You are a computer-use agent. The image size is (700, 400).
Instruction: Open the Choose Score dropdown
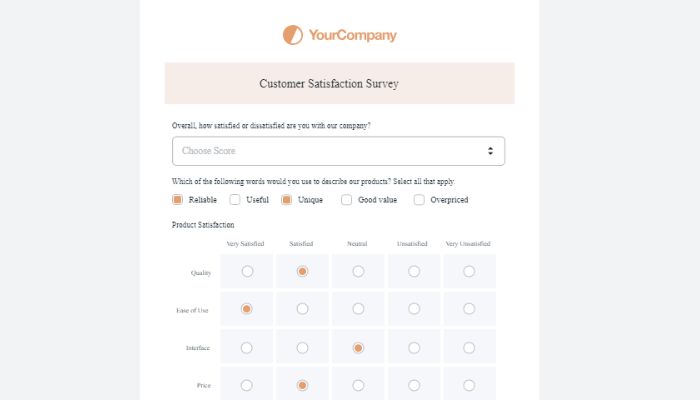(x=338, y=151)
